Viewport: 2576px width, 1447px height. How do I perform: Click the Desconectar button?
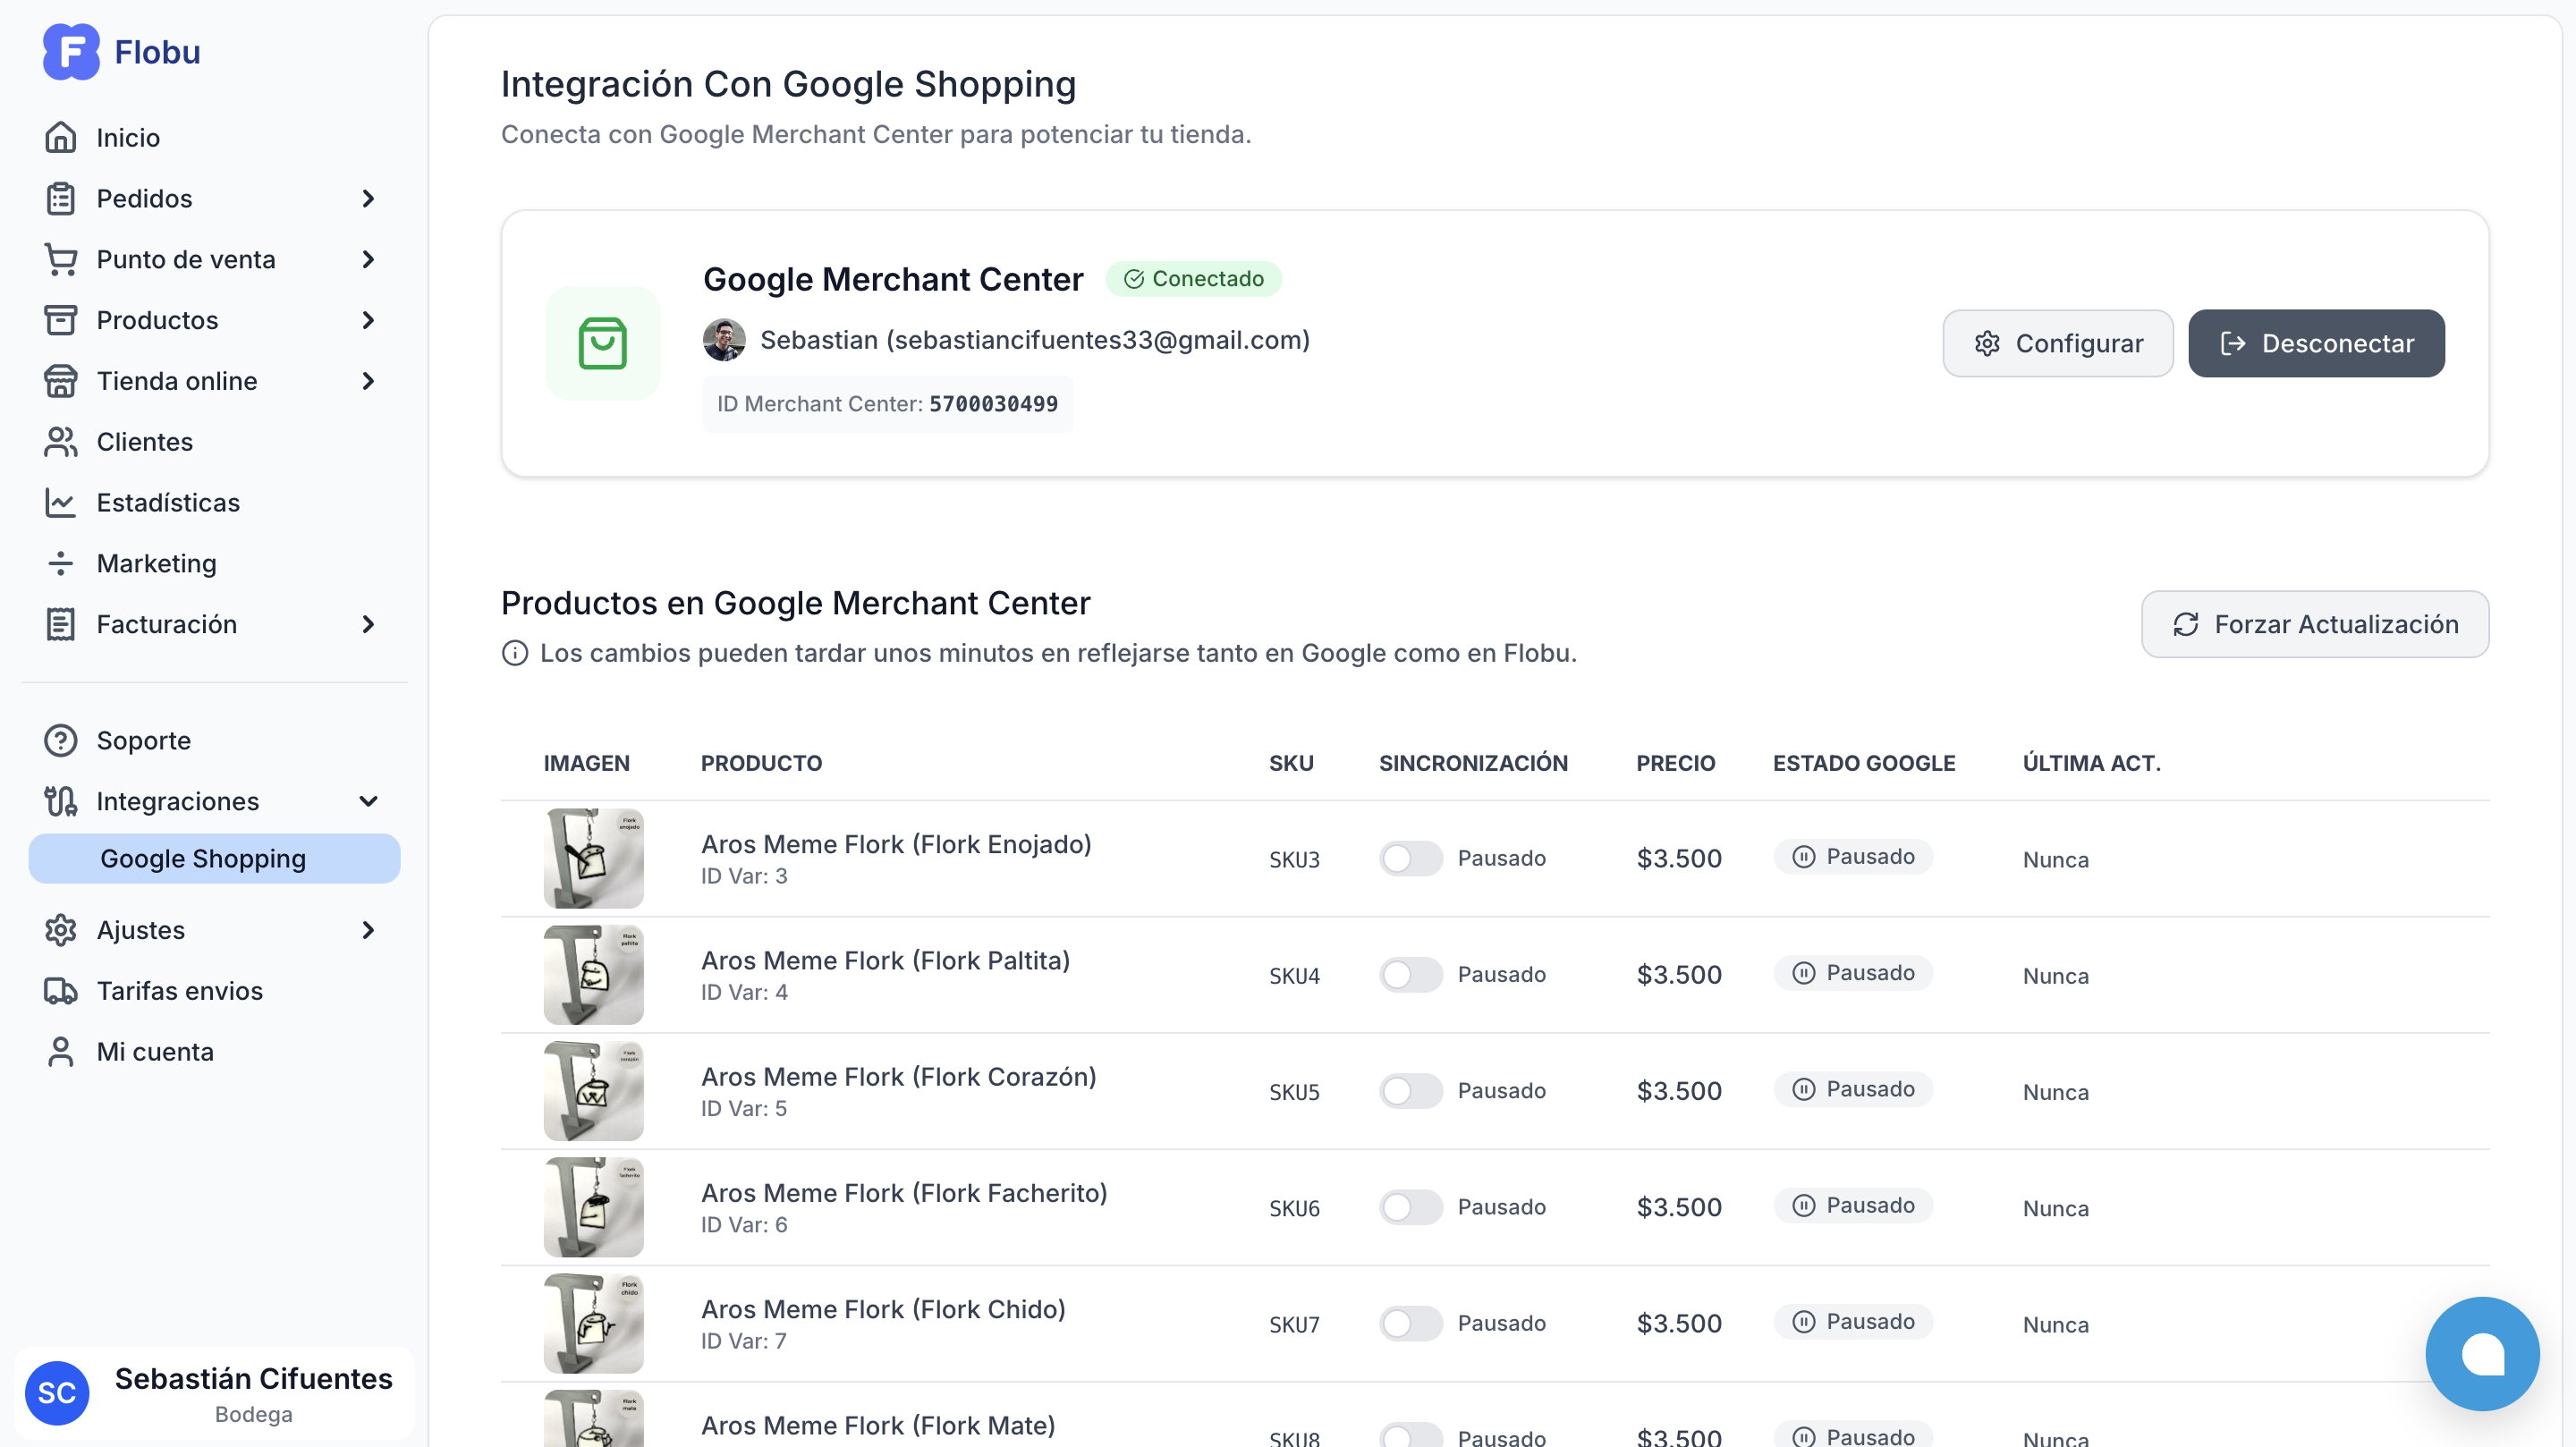2316,343
